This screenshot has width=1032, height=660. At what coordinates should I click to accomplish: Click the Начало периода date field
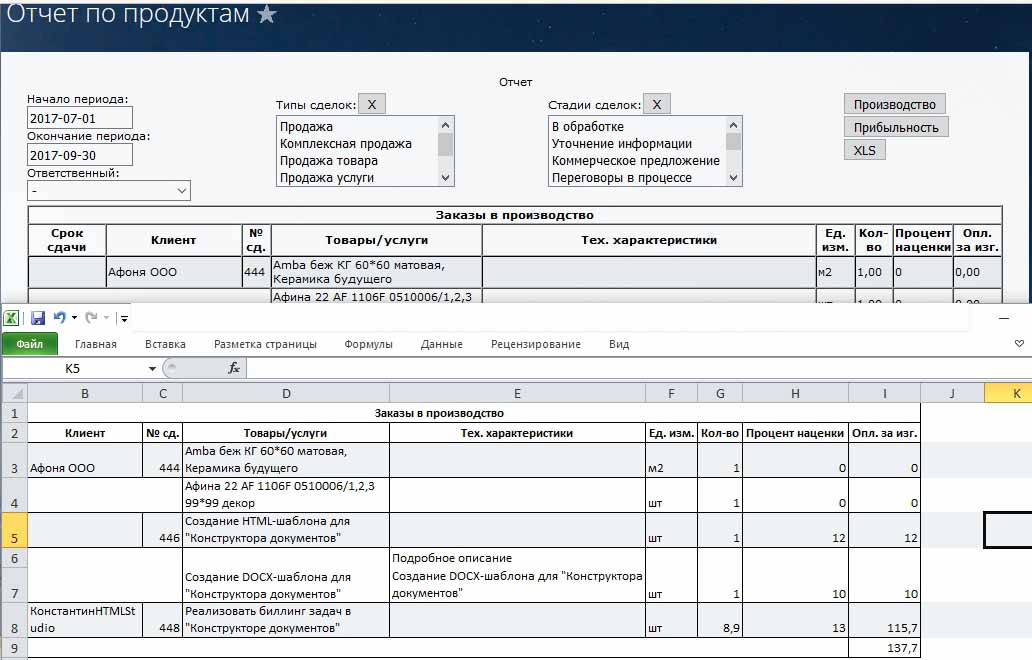(x=79, y=118)
